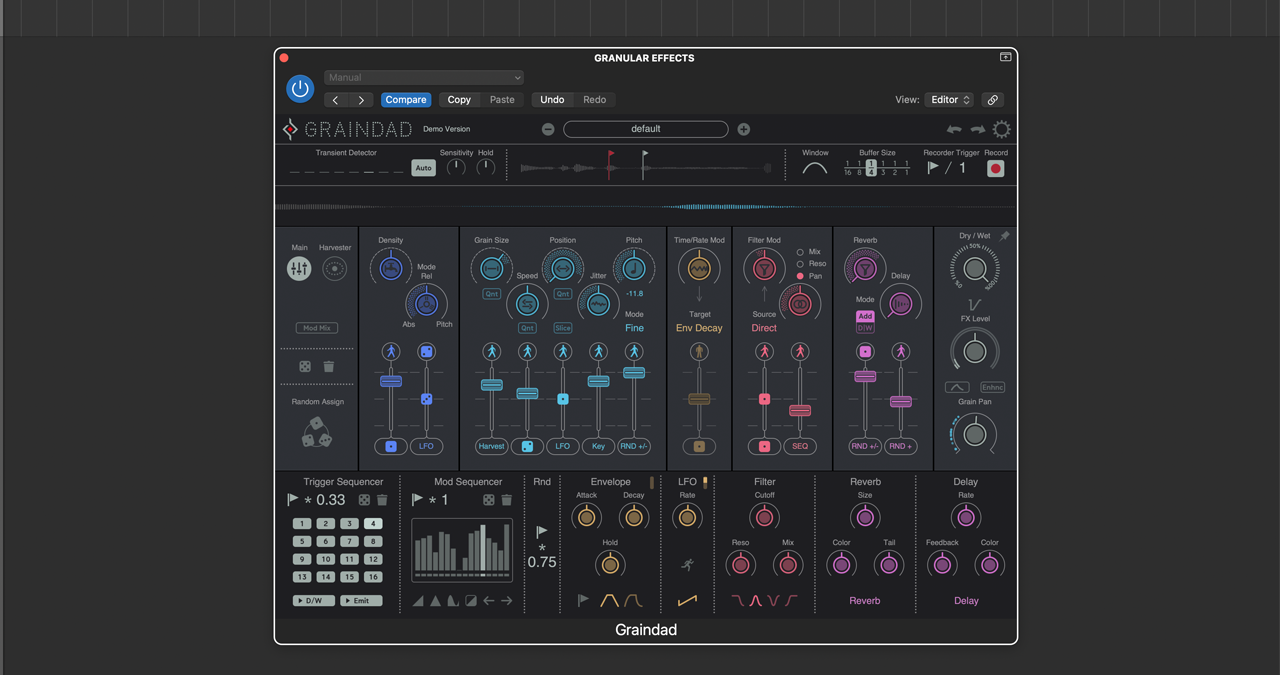Click the Enhnc button
Viewport: 1280px width, 675px height.
(992, 387)
